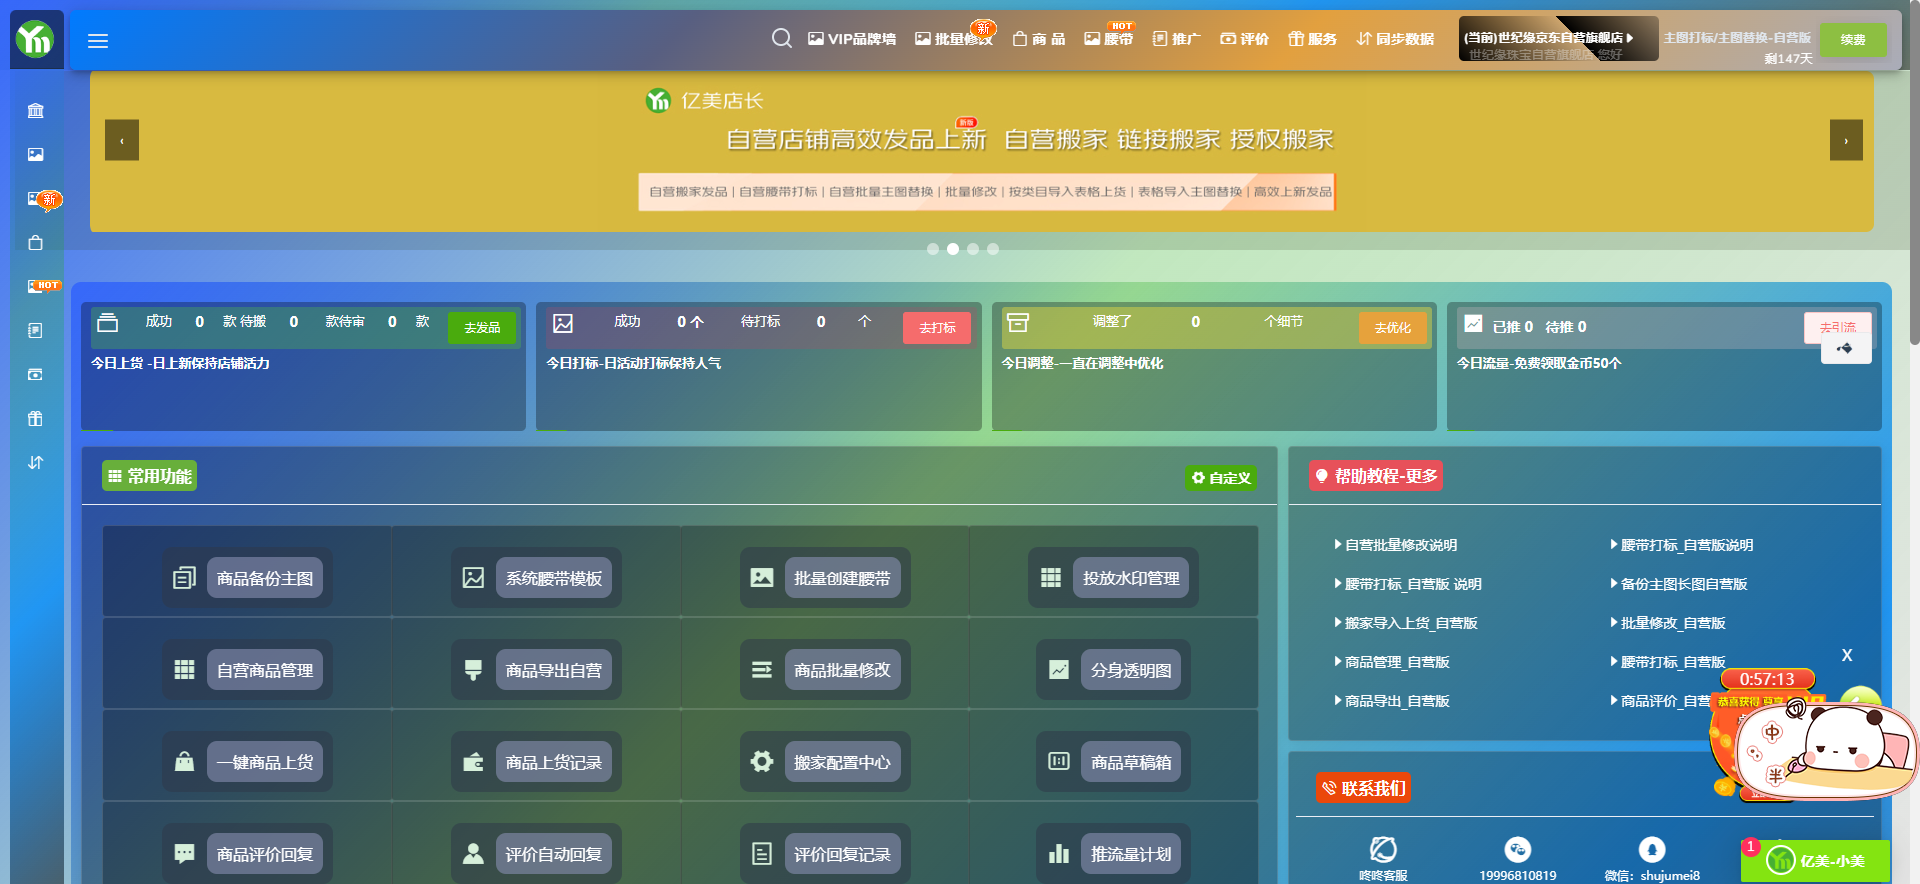Select the first carousel indicator dot
This screenshot has width=1920, height=884.
[x=933, y=249]
